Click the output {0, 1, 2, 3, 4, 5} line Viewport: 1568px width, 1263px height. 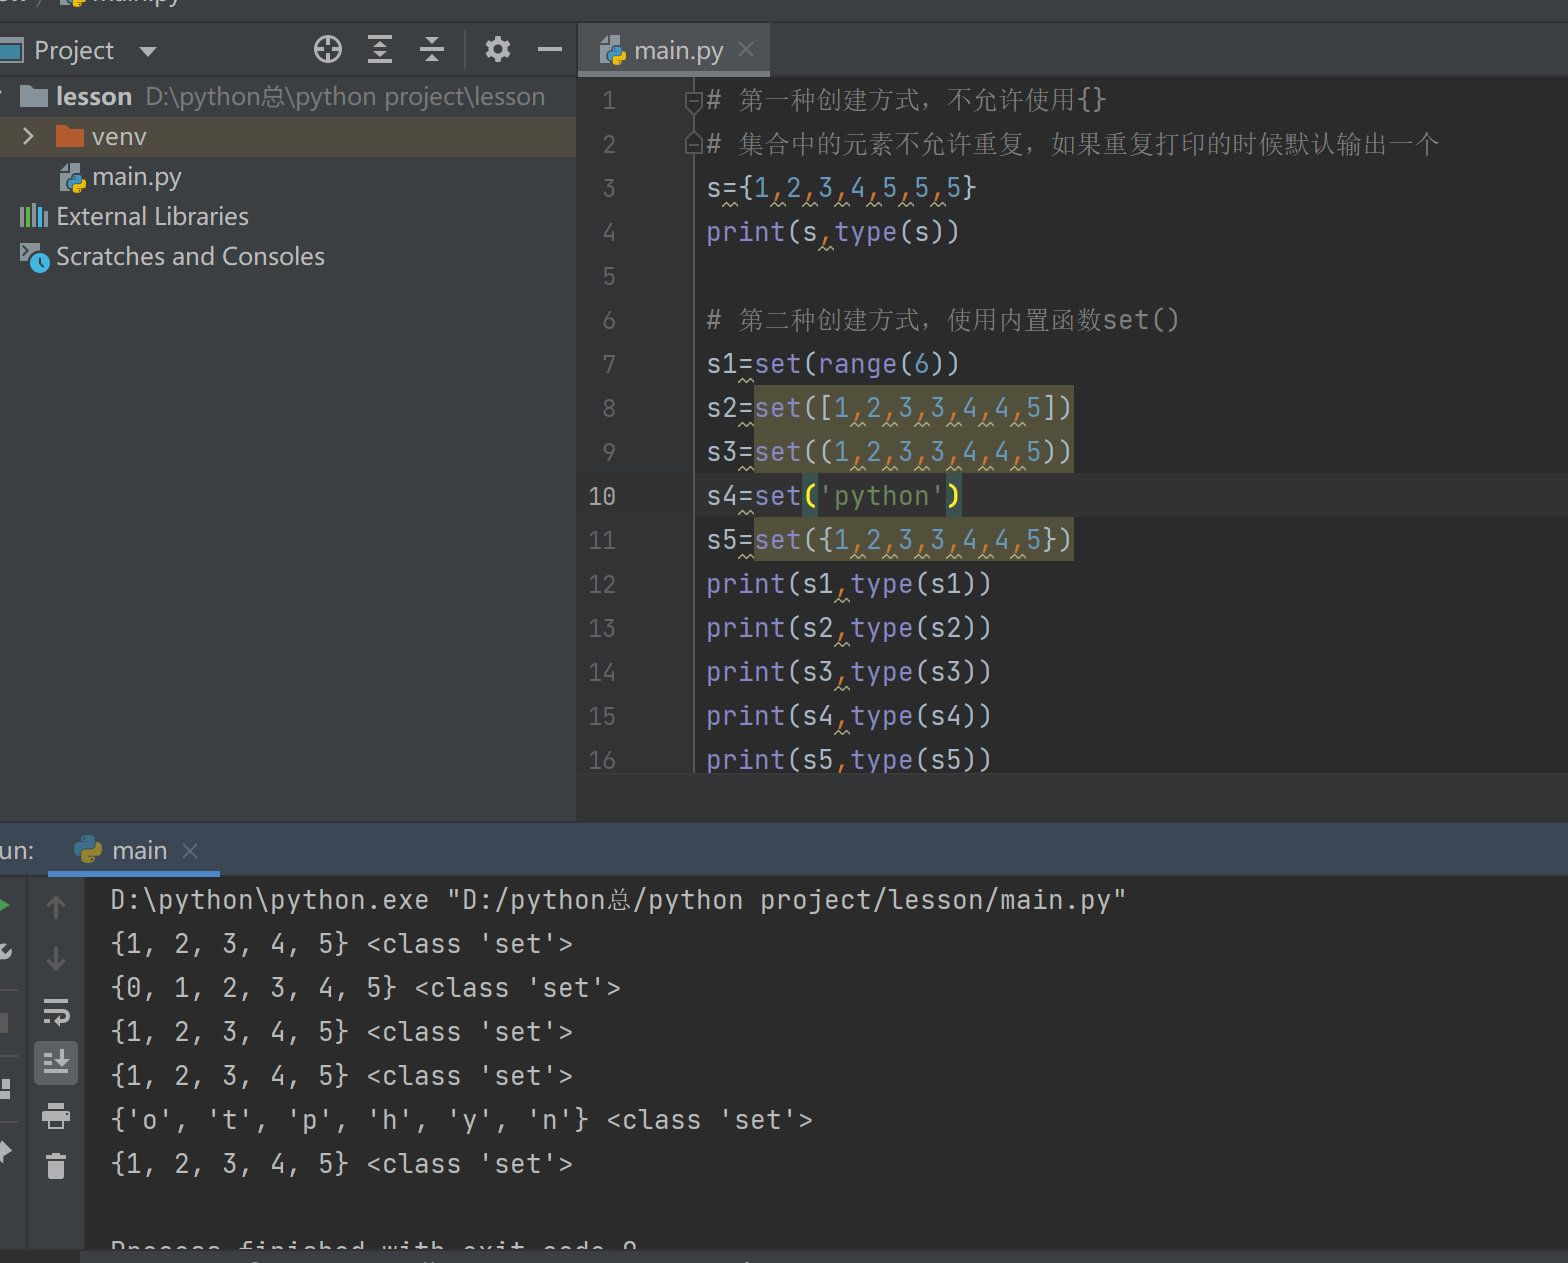tap(366, 988)
